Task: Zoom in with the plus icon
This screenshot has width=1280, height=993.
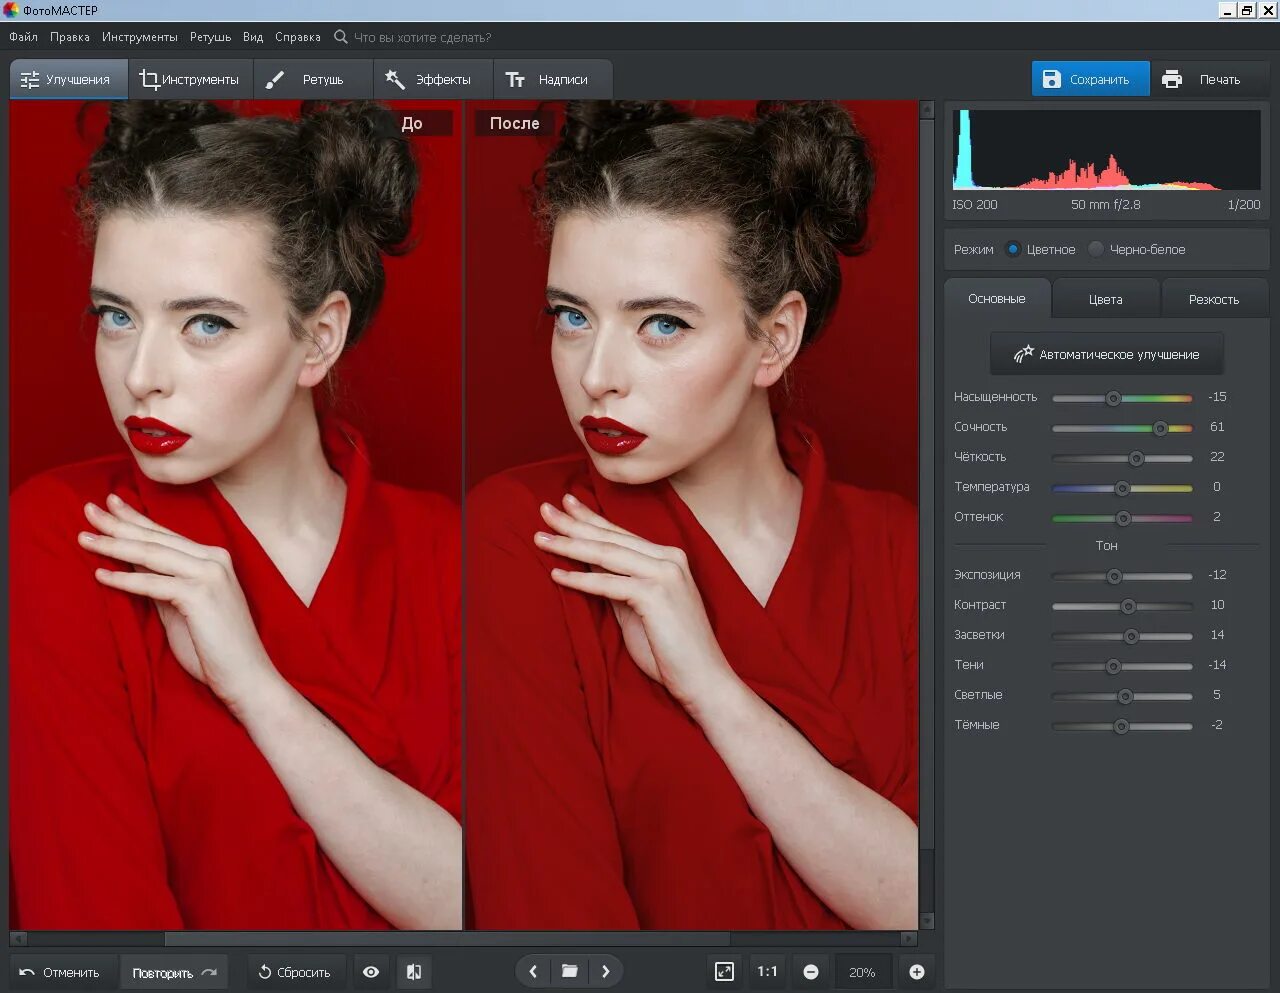Action: click(916, 972)
